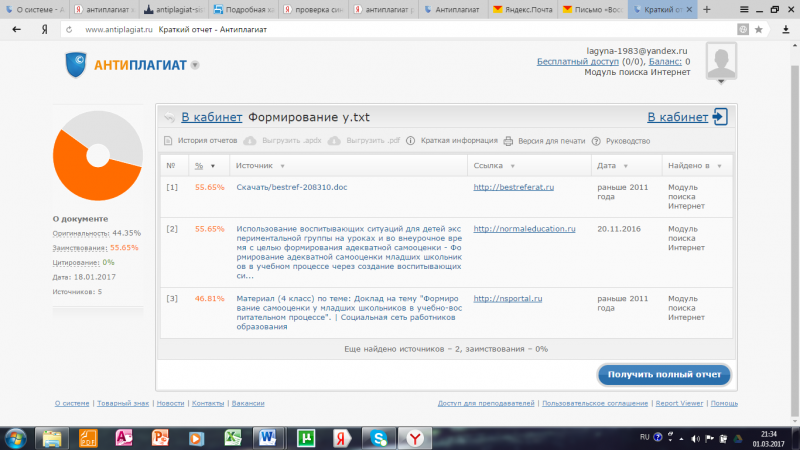800x450 pixels.
Task: Open the Краткая информация info icon
Action: pos(411,141)
